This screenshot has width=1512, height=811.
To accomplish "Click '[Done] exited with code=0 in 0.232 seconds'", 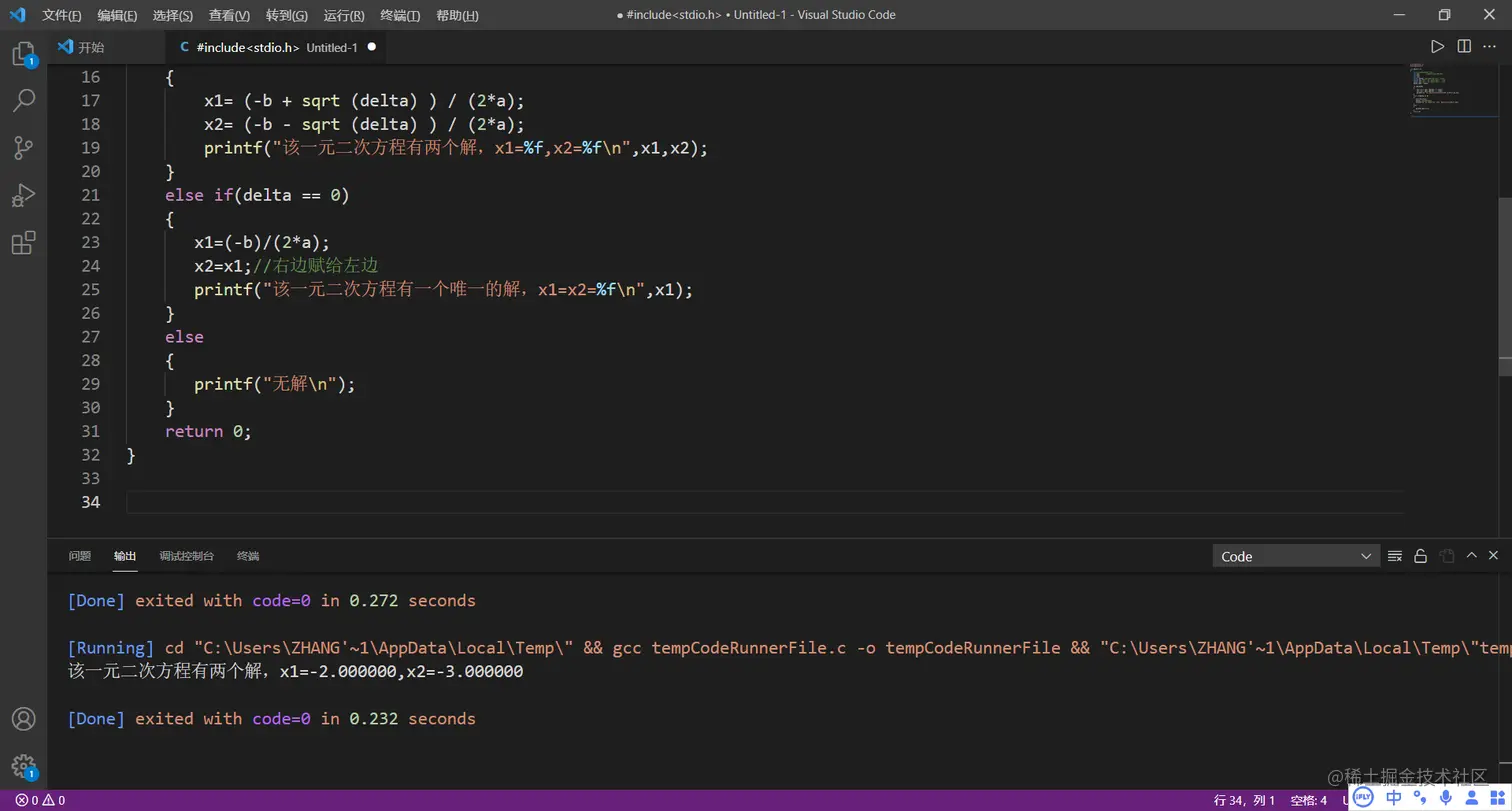I will click(271, 719).
